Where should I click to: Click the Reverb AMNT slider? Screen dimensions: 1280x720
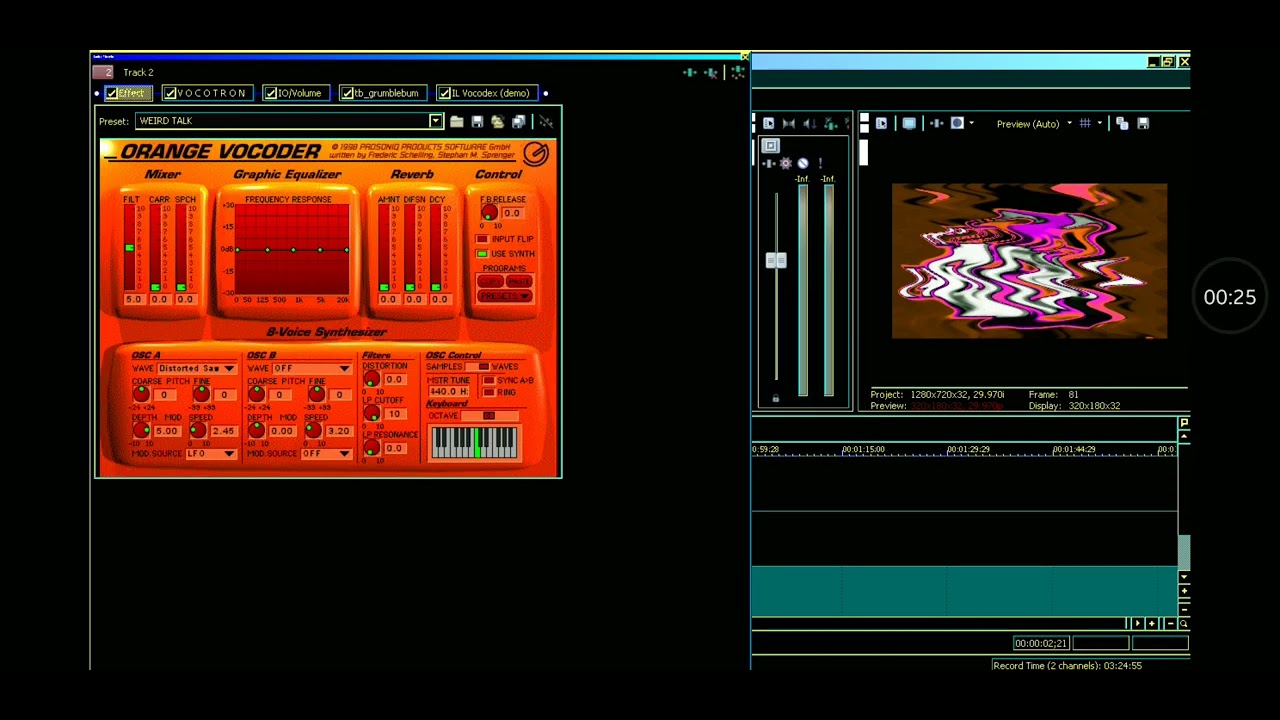coord(384,248)
